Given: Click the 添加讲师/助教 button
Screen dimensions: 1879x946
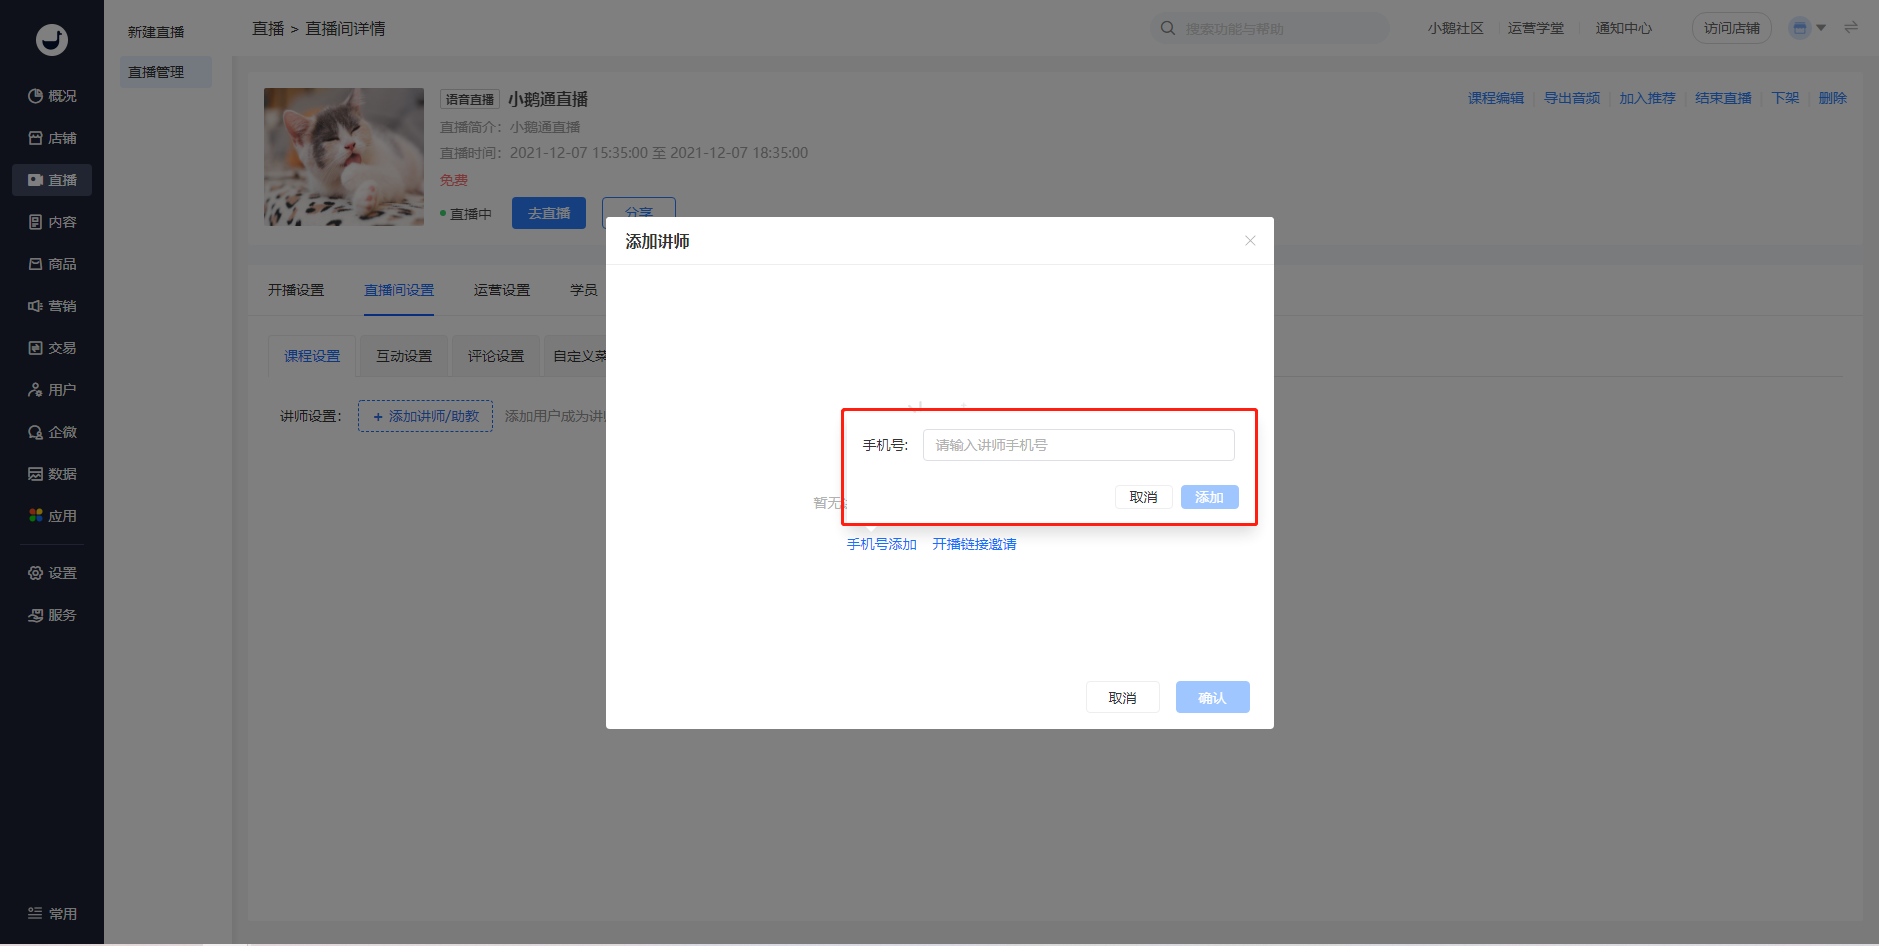Looking at the screenshot, I should [426, 416].
